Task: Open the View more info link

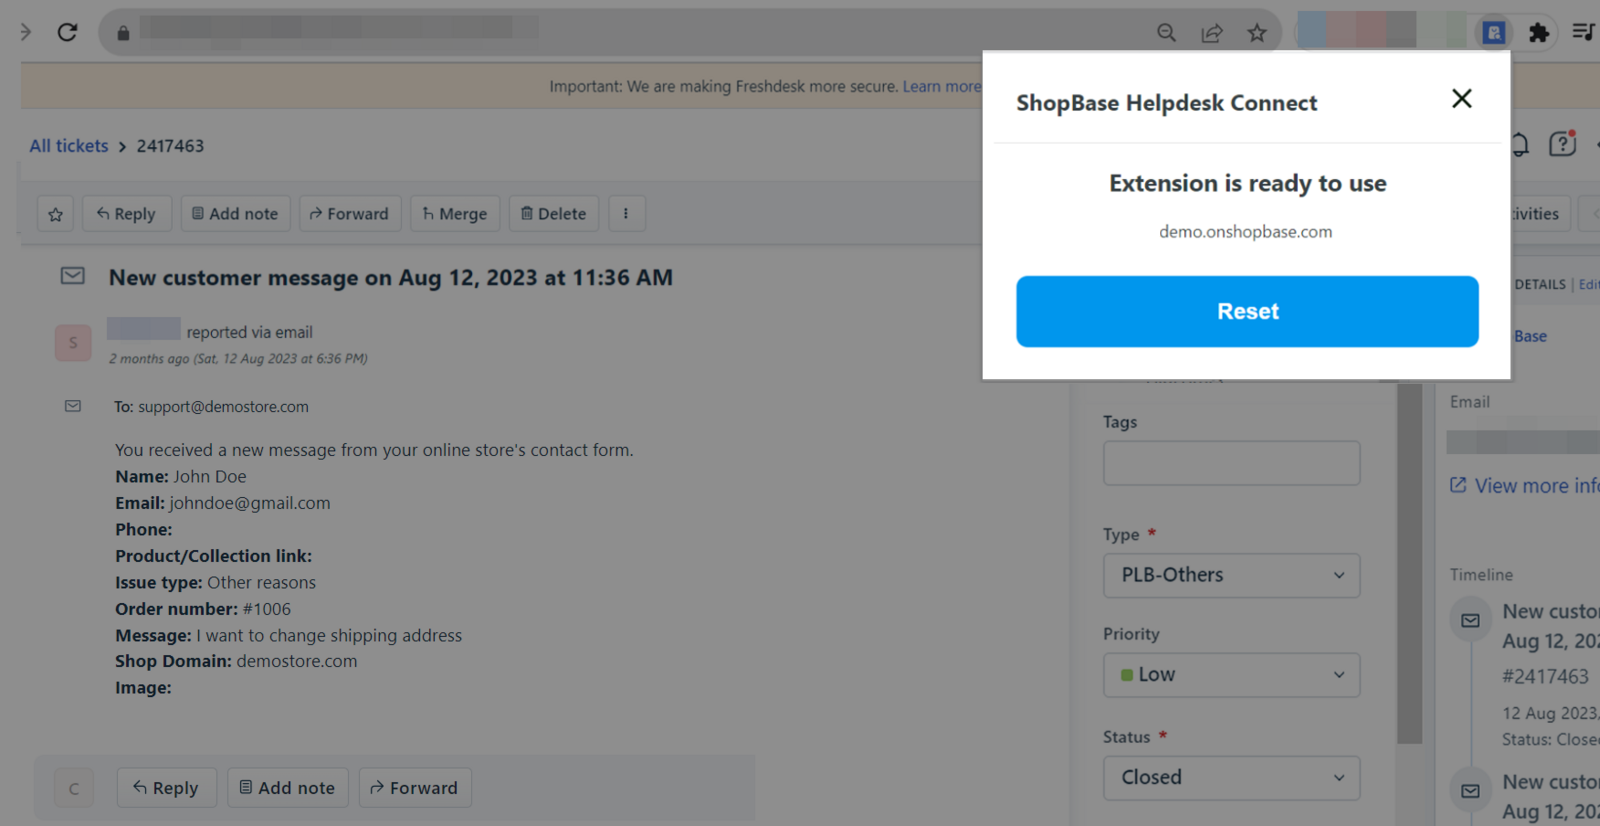Action: [1525, 486]
